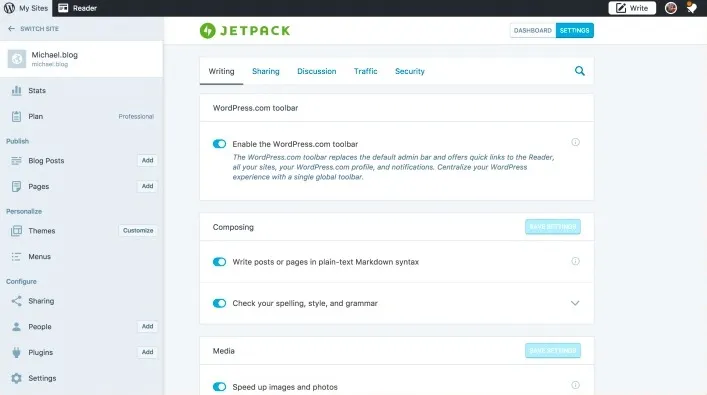Click the Michael.blog site icon

pos(17,59)
